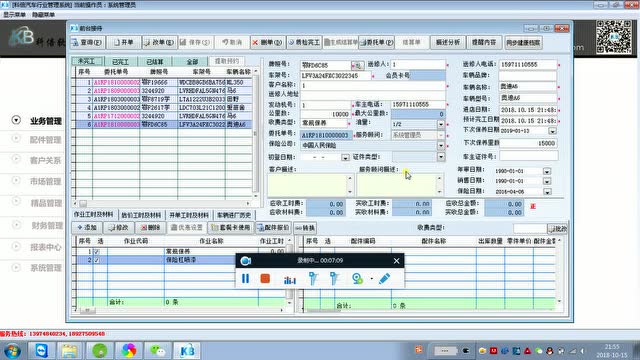Switch to the 已结算 tab

[155, 62]
